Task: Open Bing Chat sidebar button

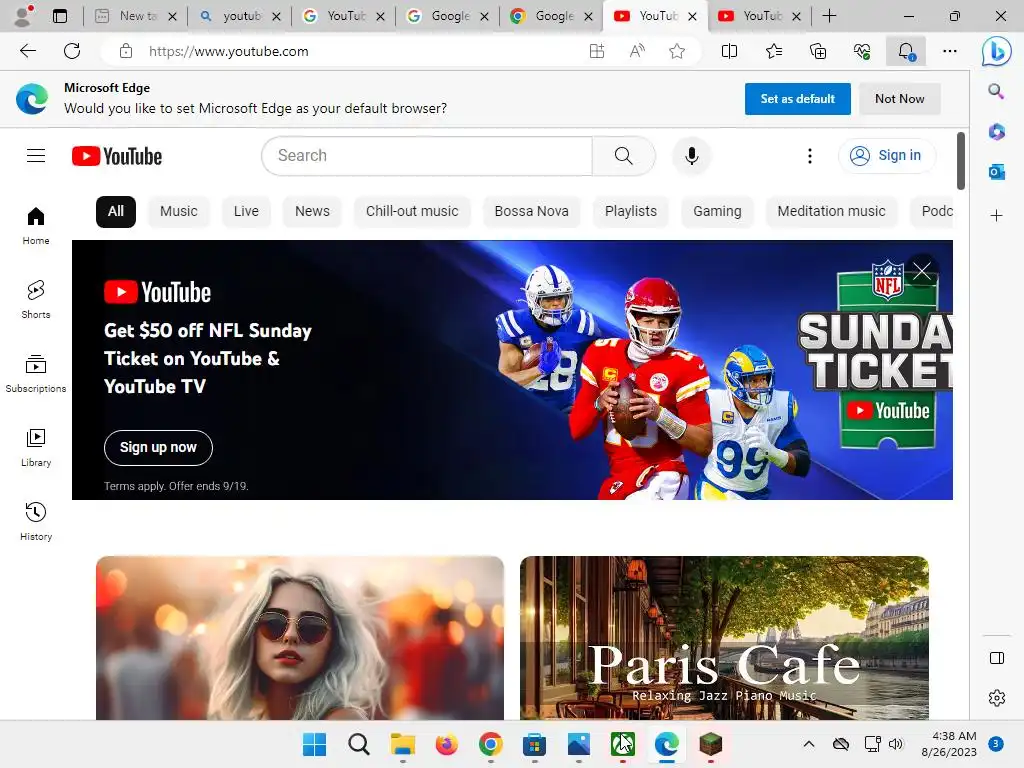Action: pos(997,51)
